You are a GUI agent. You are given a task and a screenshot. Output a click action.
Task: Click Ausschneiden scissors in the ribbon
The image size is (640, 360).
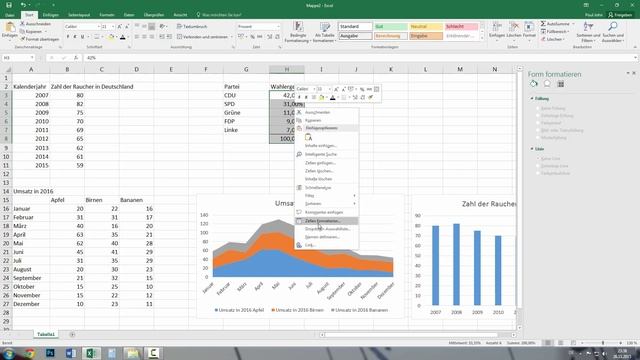(23, 24)
